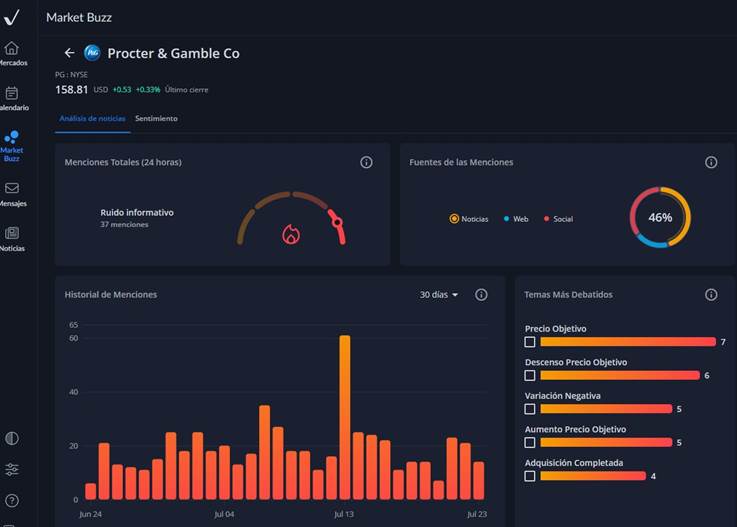The width and height of the screenshot is (737, 527).
Task: Click the Procter & Gamble Co heading
Action: tap(173, 53)
